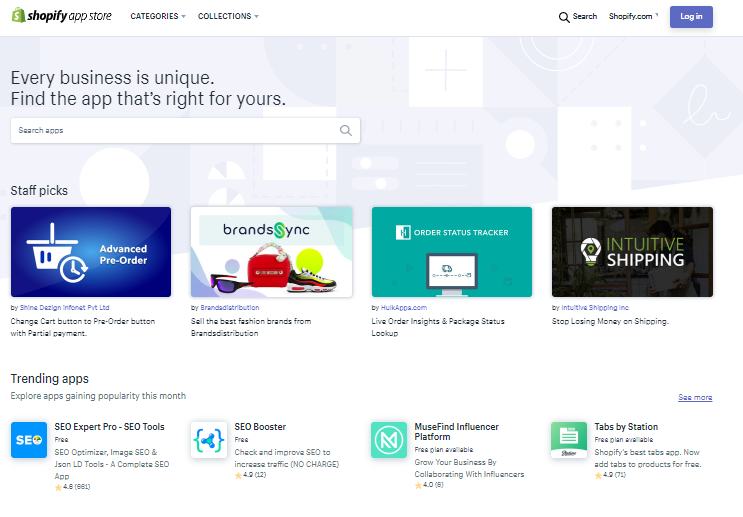Open the MuseFind Influencer Platform icon
The image size is (743, 517).
(x=389, y=440)
